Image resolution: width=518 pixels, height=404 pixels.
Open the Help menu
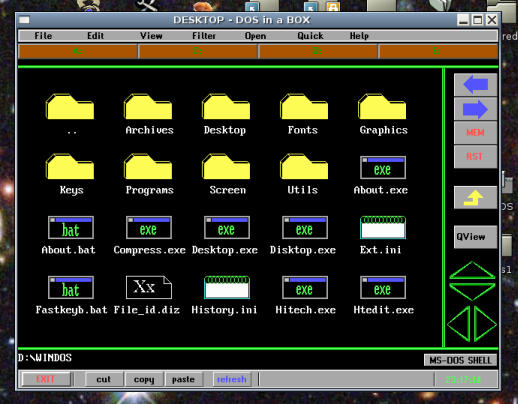pos(359,36)
